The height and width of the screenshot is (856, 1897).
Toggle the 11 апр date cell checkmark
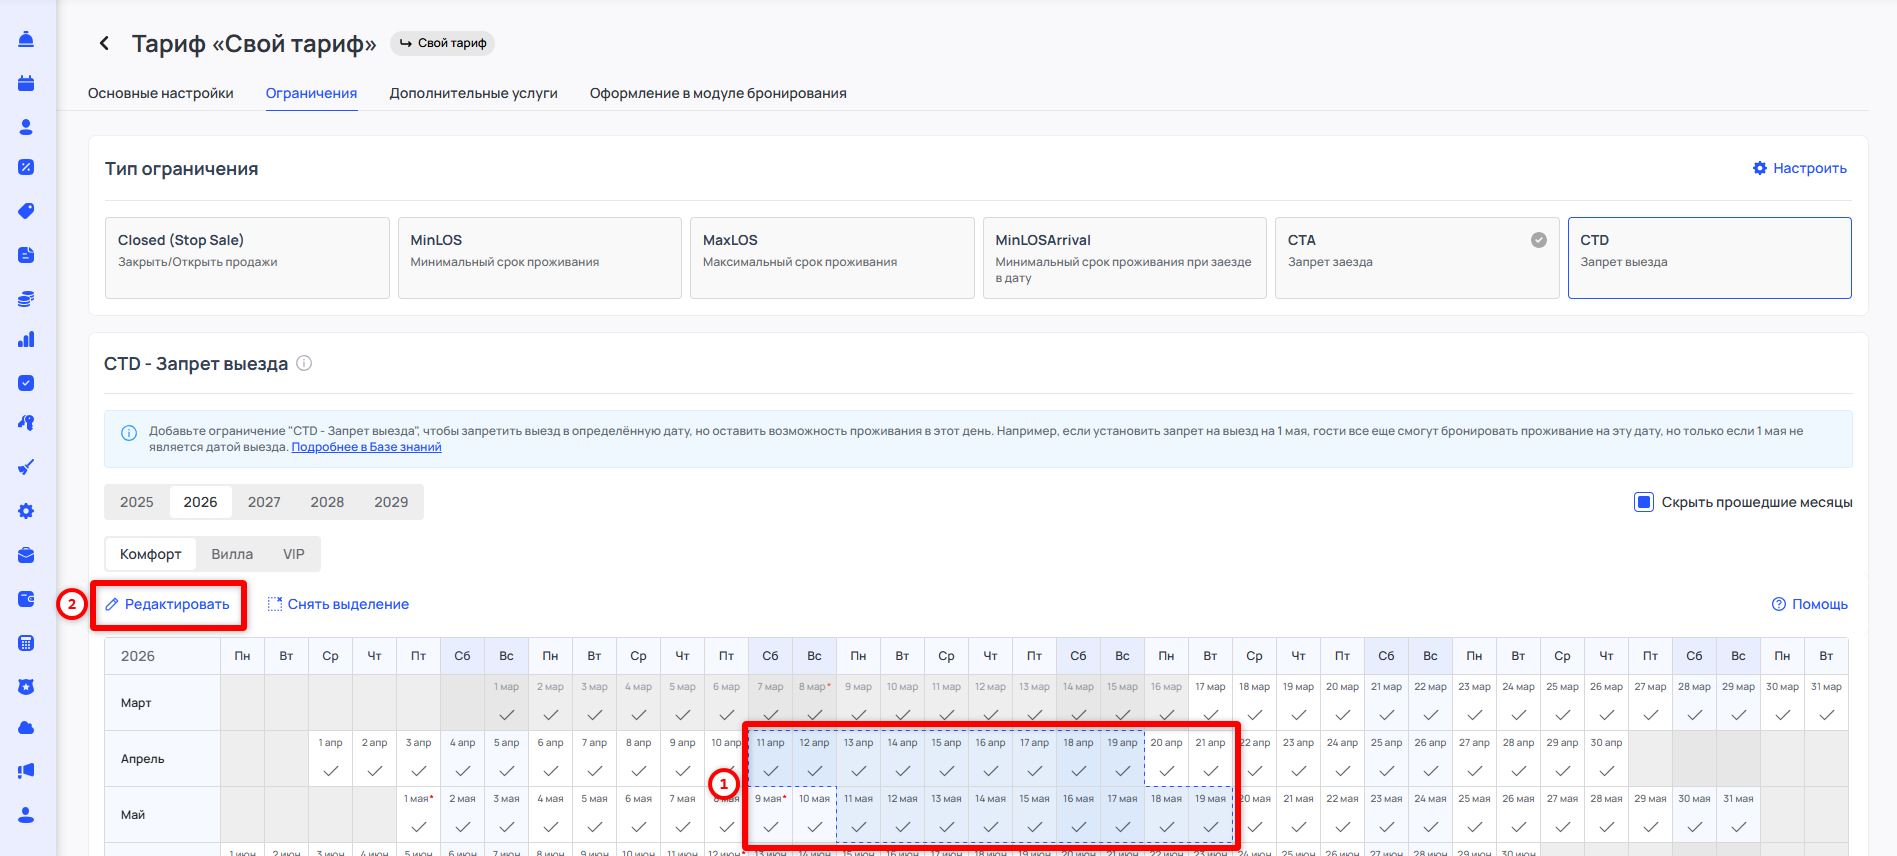tap(770, 770)
